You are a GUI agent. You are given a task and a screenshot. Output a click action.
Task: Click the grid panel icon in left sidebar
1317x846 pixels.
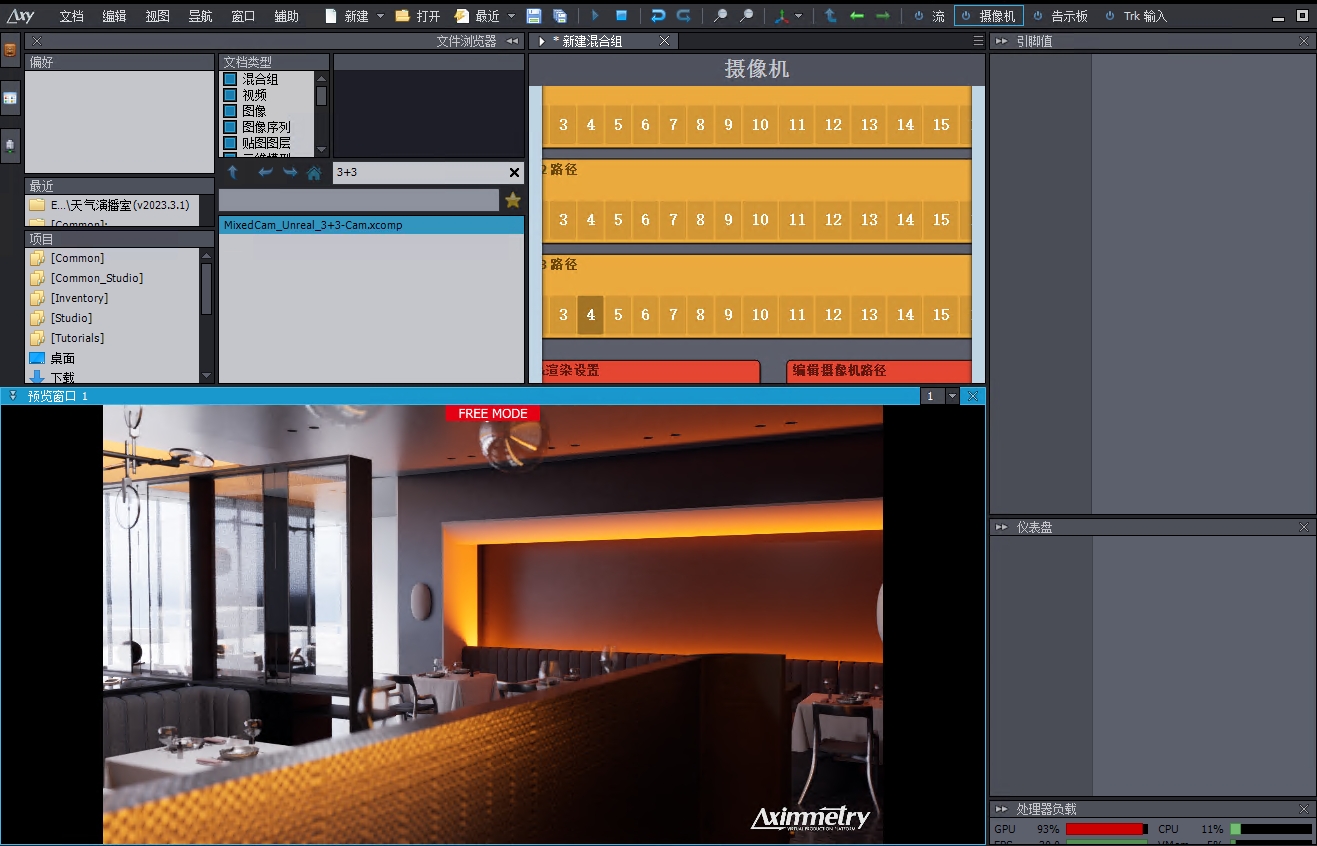[x=10, y=98]
